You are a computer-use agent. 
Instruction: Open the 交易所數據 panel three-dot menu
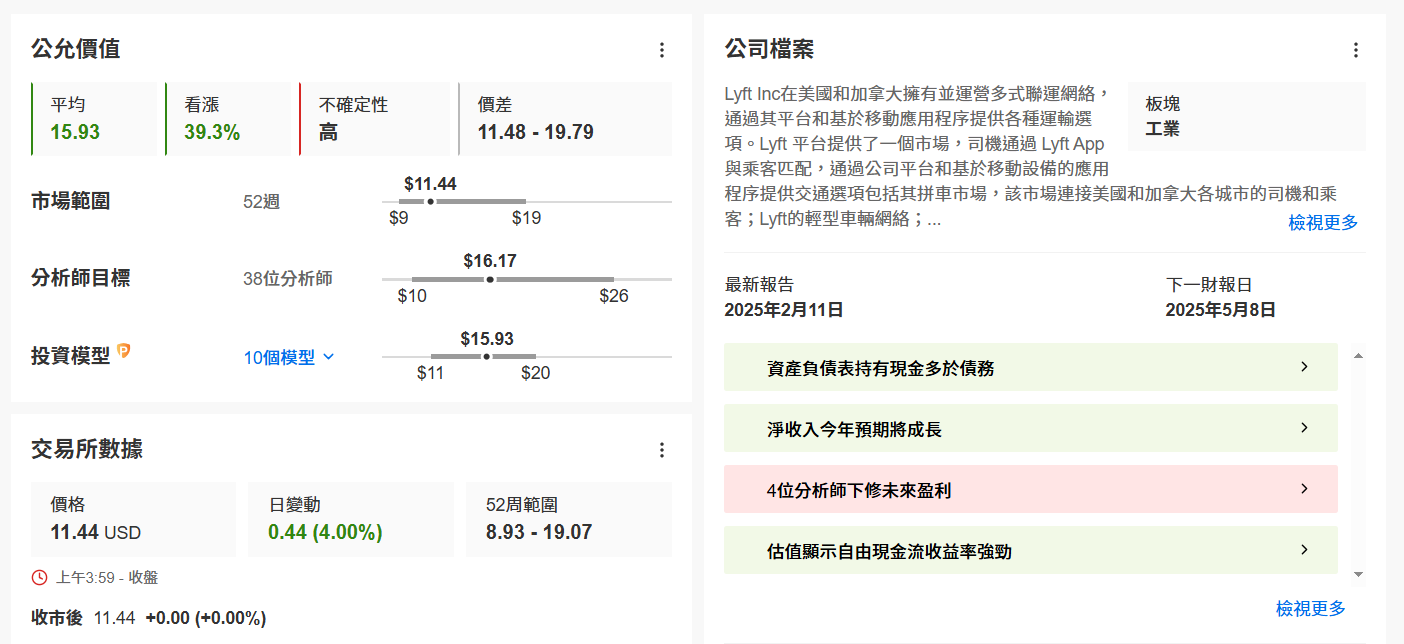(x=661, y=450)
